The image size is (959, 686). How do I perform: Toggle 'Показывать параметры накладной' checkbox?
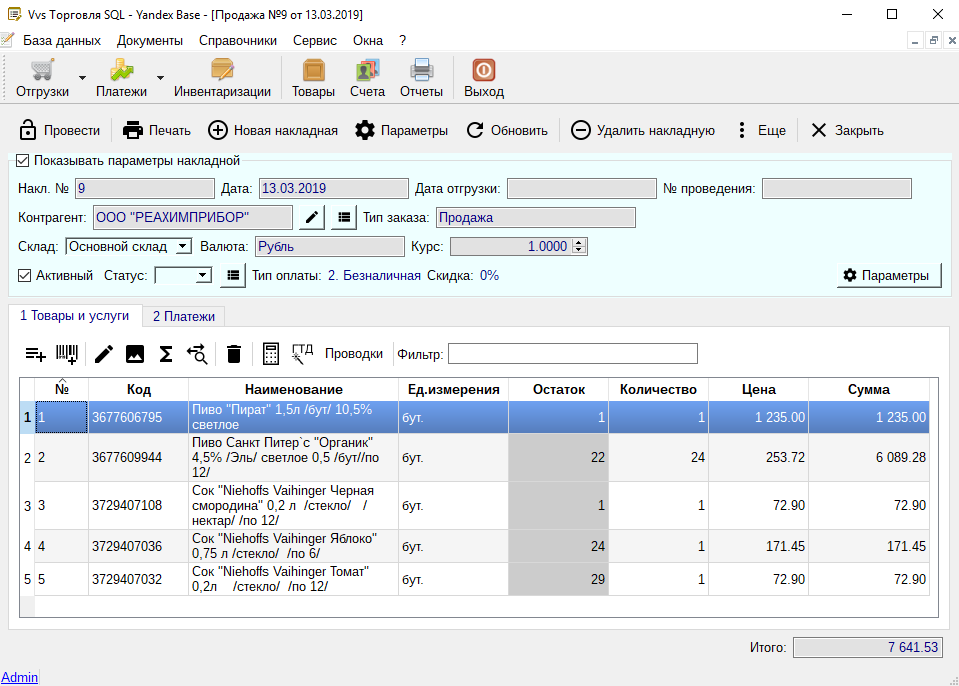click(x=23, y=160)
